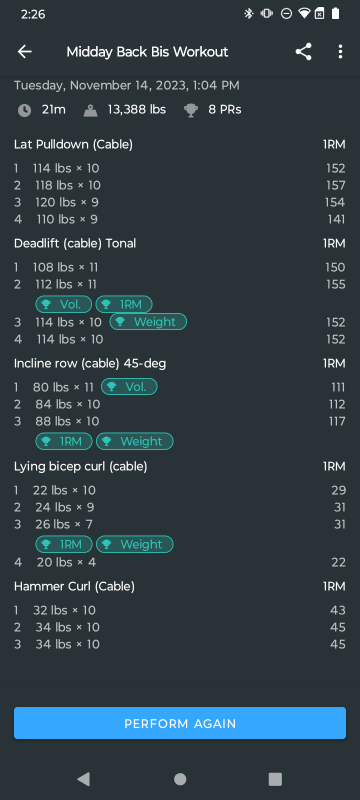This screenshot has width=360, height=800.
Task: Tap the 1RM badge under Incline row set 3
Action: coord(64,441)
